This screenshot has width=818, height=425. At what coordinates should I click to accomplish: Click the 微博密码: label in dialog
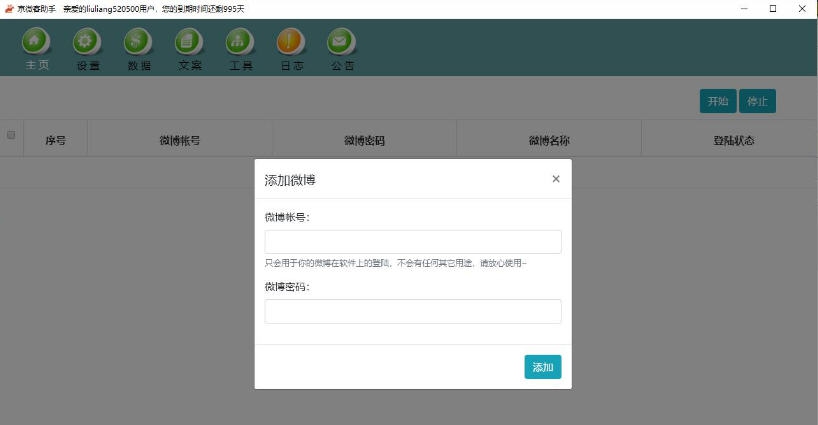click(x=287, y=287)
